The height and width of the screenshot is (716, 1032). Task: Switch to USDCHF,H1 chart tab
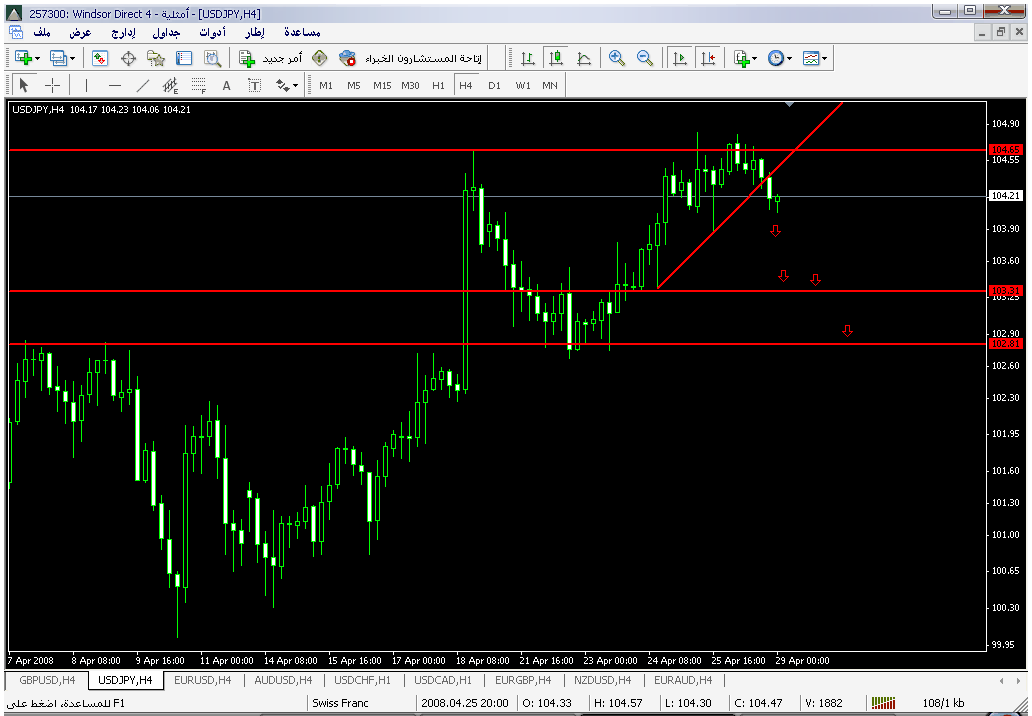click(363, 680)
